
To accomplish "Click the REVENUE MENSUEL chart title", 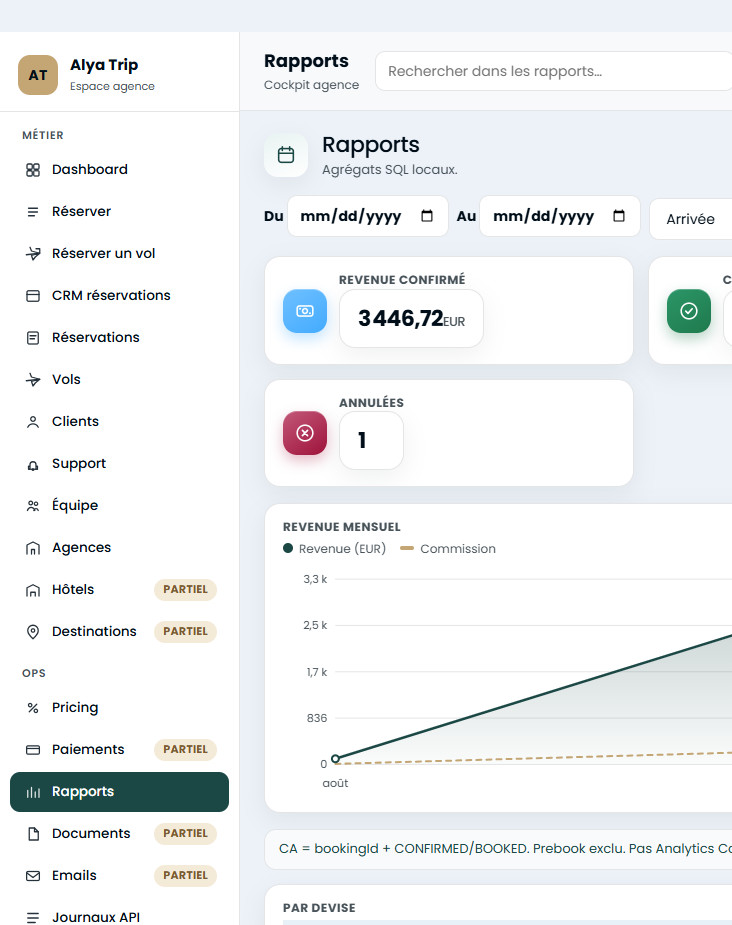I will coord(342,527).
